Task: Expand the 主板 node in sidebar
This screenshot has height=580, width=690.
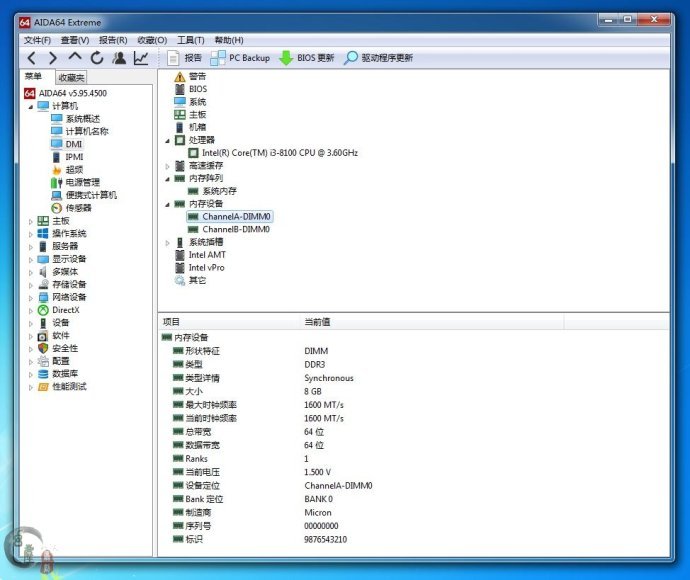Action: (31, 222)
